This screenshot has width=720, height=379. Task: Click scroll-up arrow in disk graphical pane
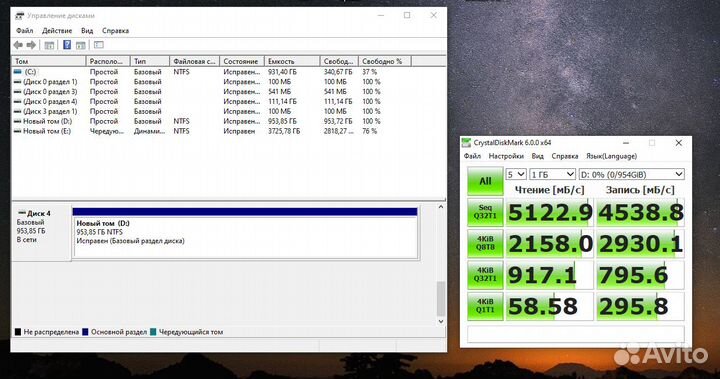441,207
